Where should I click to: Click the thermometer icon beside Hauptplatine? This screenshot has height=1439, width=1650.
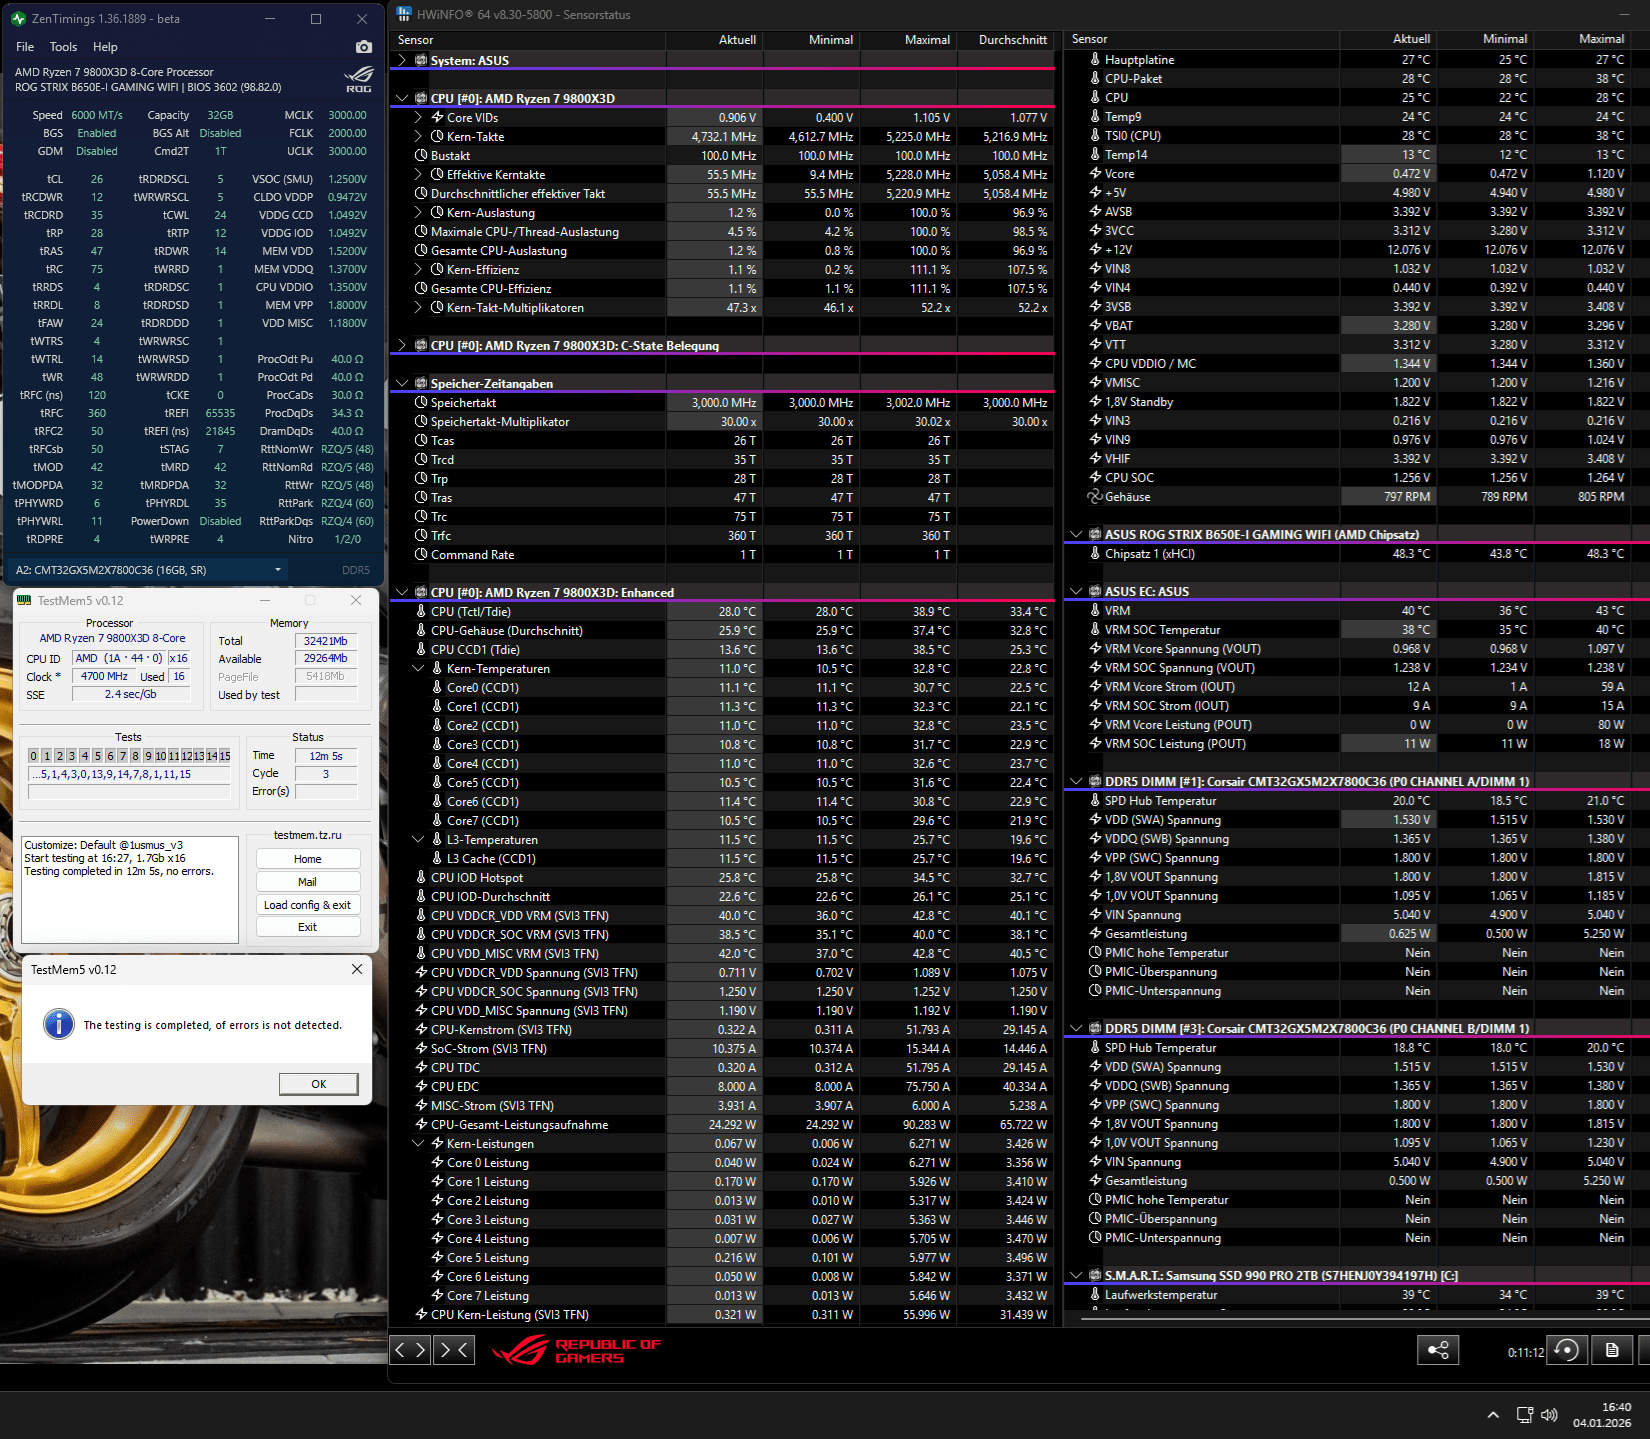[1095, 59]
